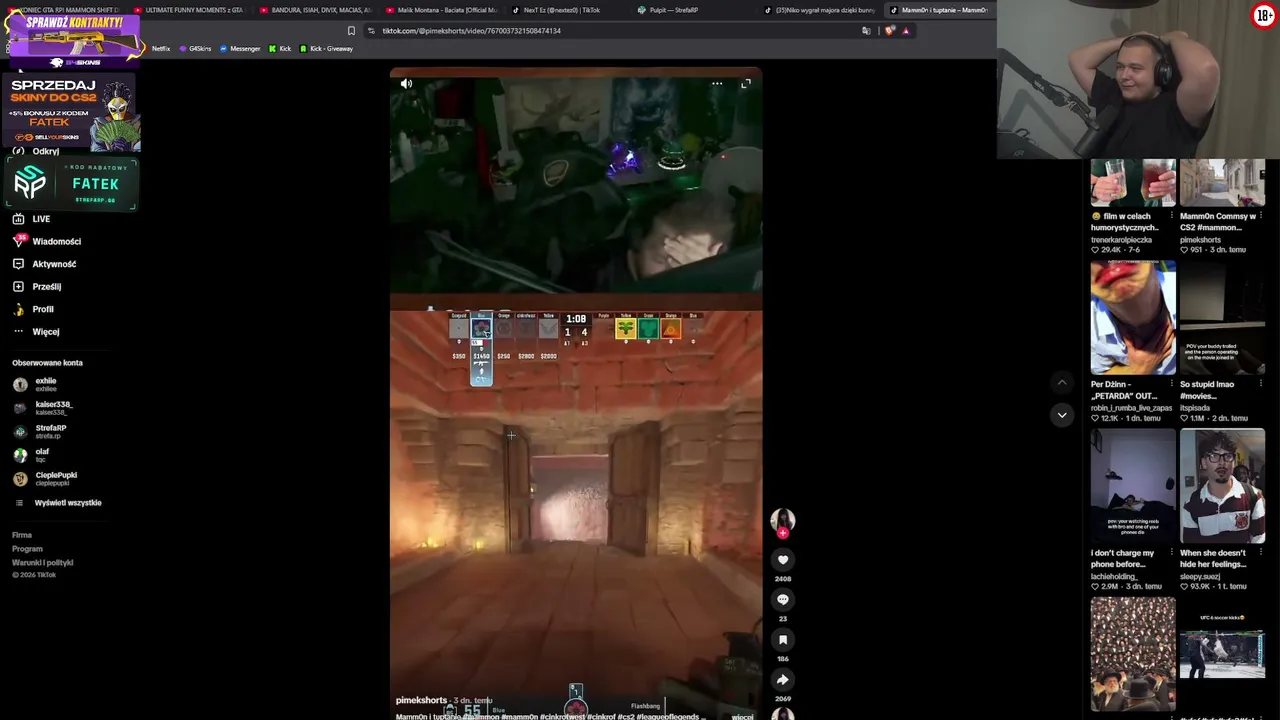Click the TikTok URL address field
This screenshot has height=720, width=1280.
tap(471, 31)
